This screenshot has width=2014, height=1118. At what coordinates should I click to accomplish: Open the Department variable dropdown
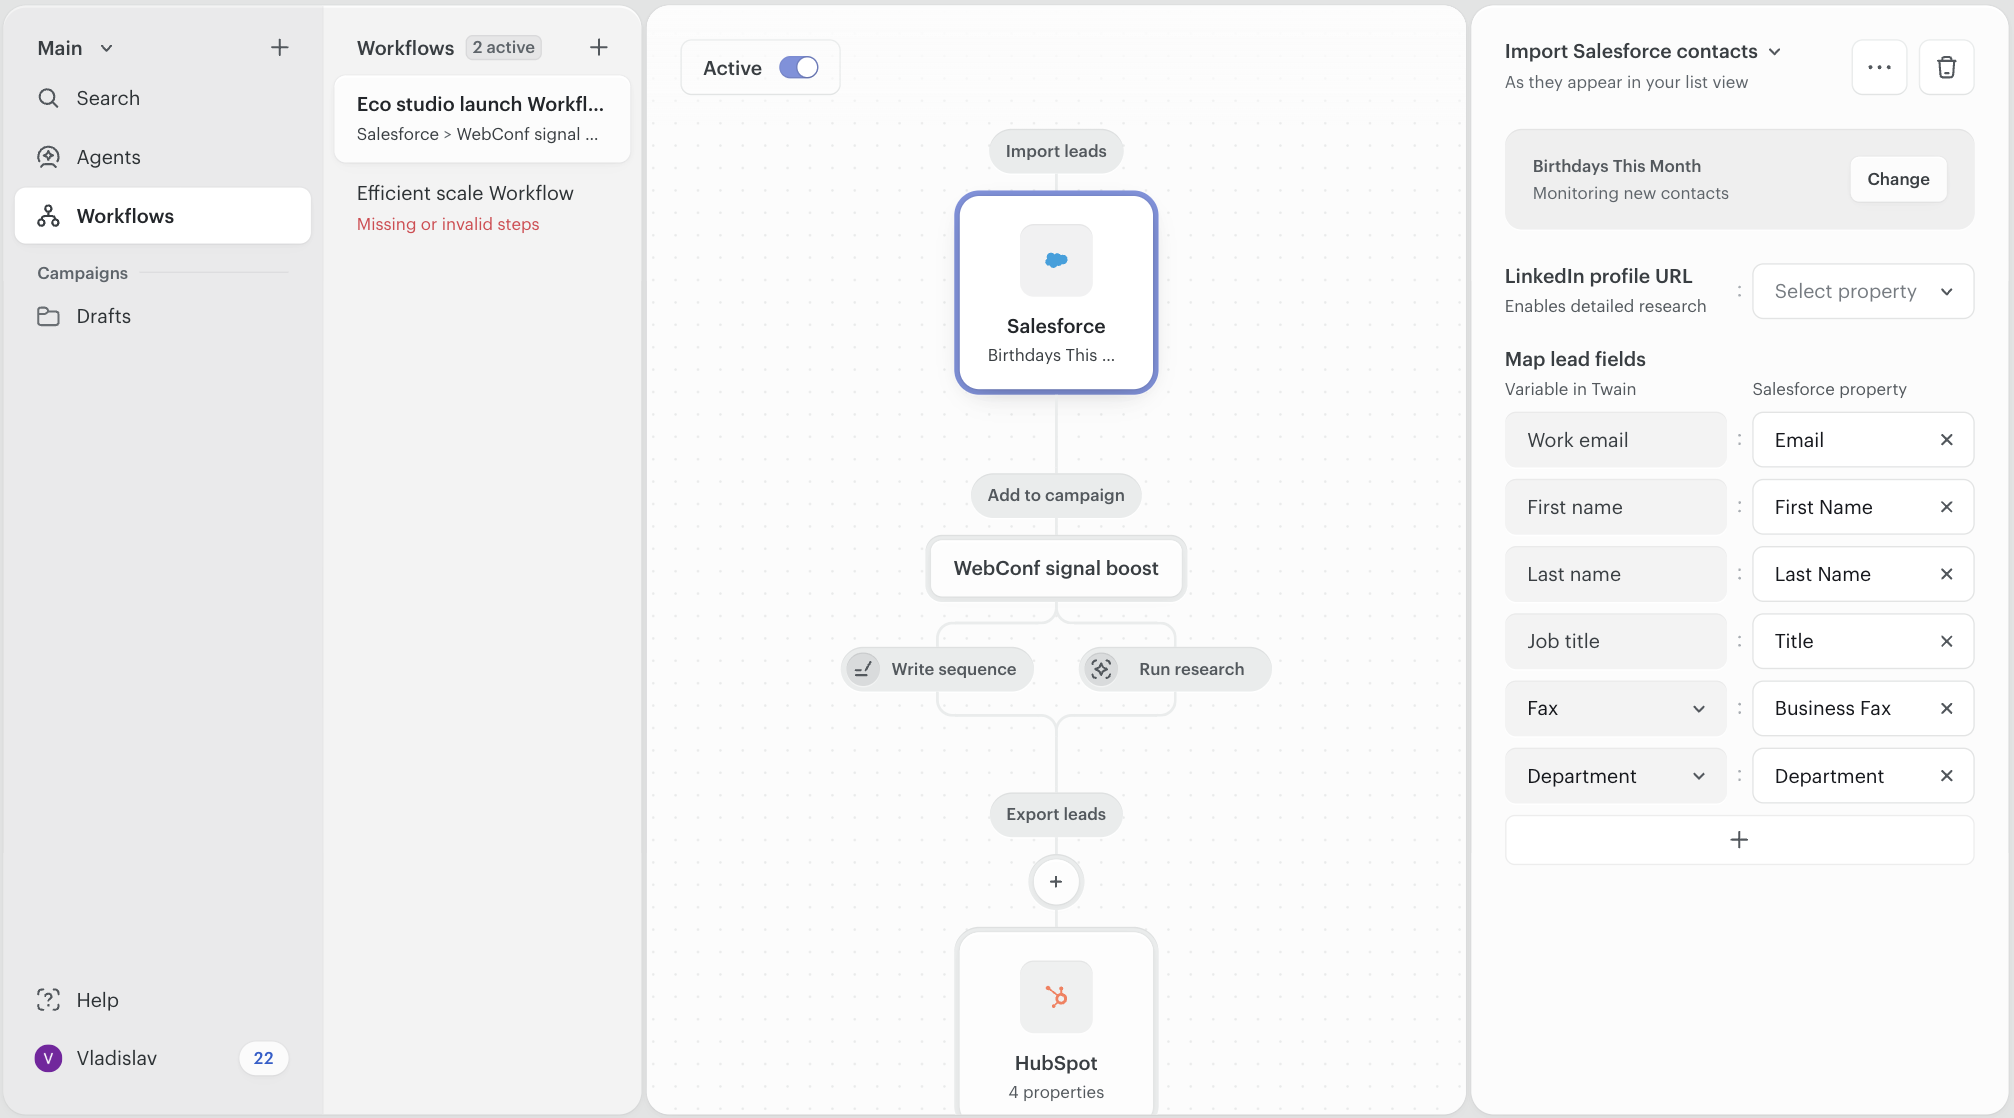point(1615,776)
